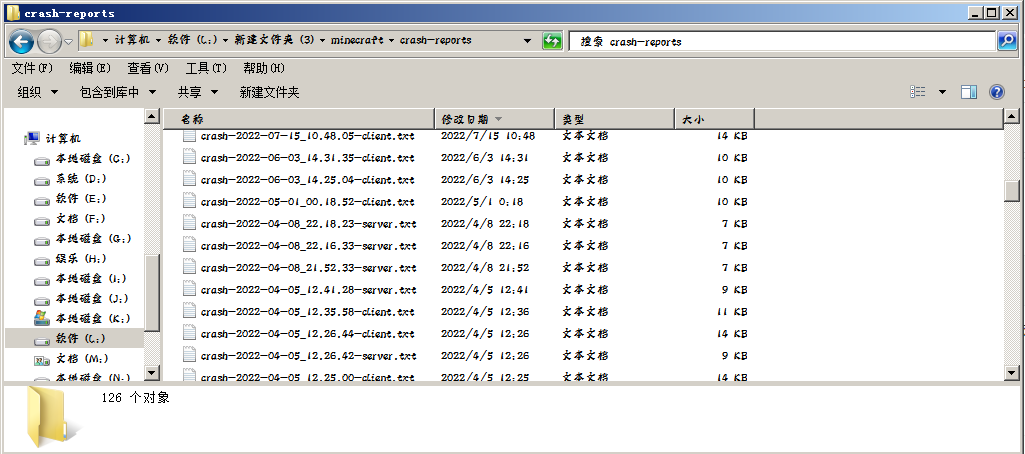Image resolution: width=1025 pixels, height=454 pixels.
Task: Sort by the 修改日期 column header
Action: [x=495, y=119]
